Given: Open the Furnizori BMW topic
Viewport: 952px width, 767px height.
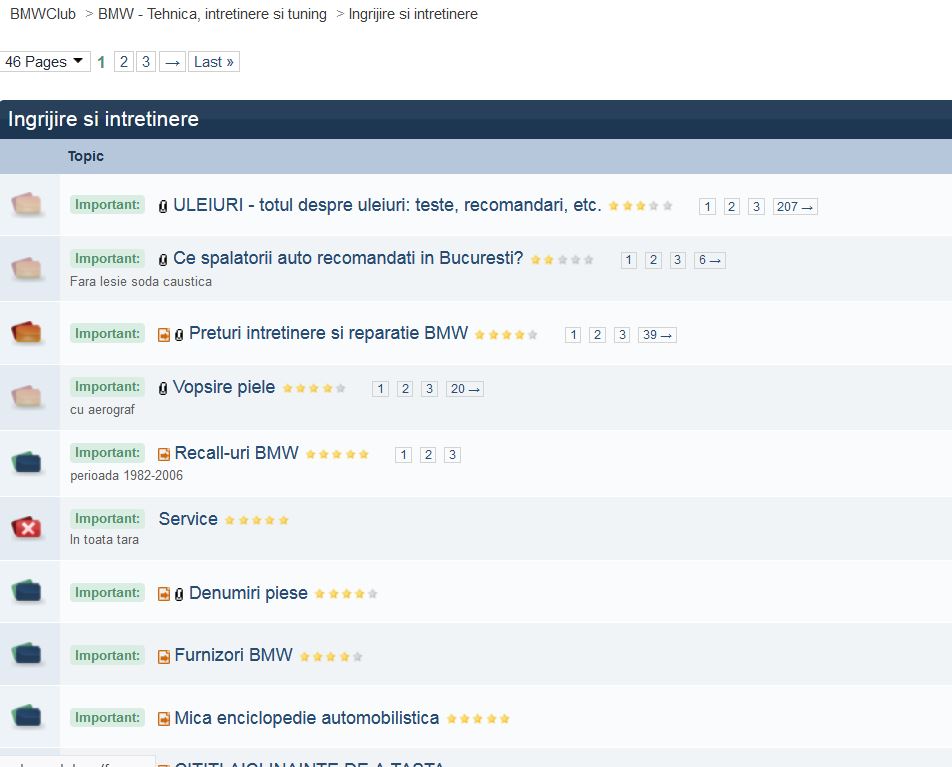Looking at the screenshot, I should click(234, 655).
